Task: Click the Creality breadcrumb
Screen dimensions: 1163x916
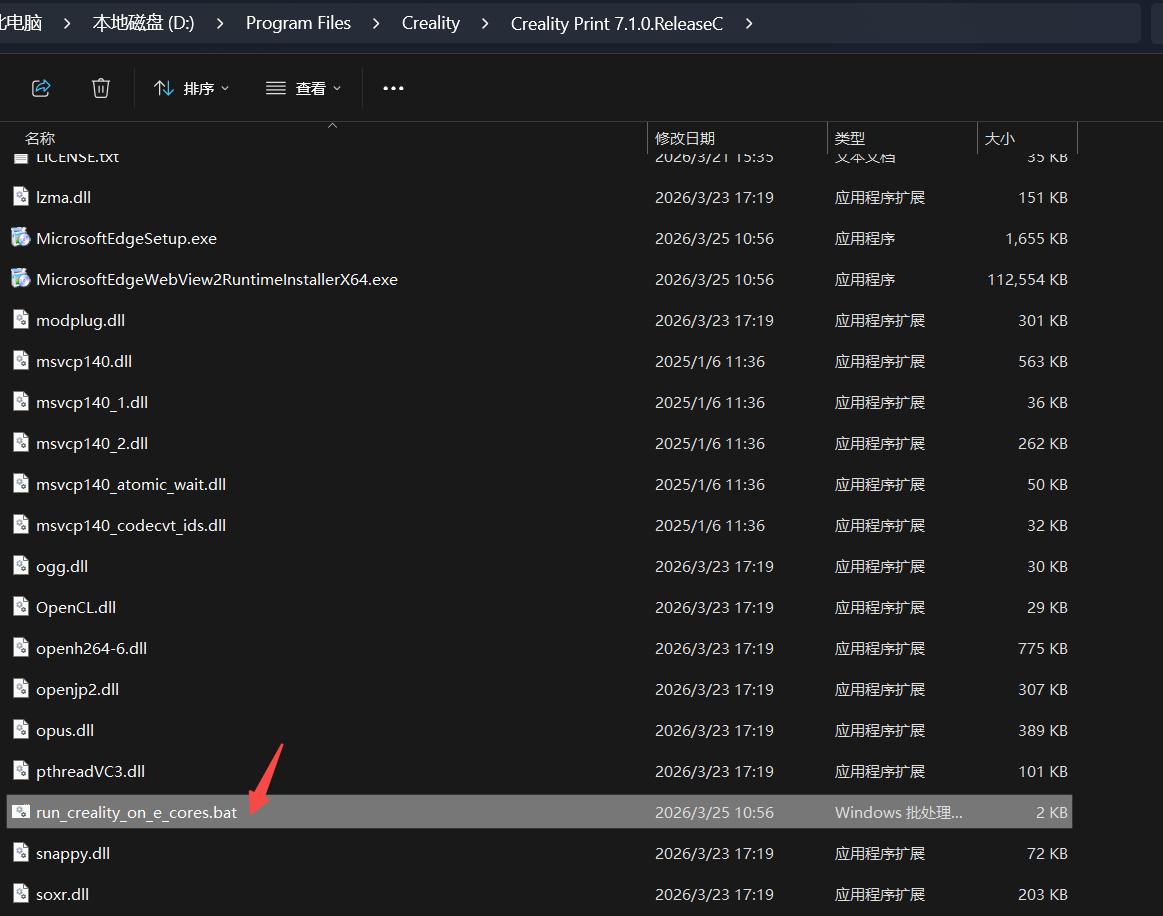Action: click(431, 23)
